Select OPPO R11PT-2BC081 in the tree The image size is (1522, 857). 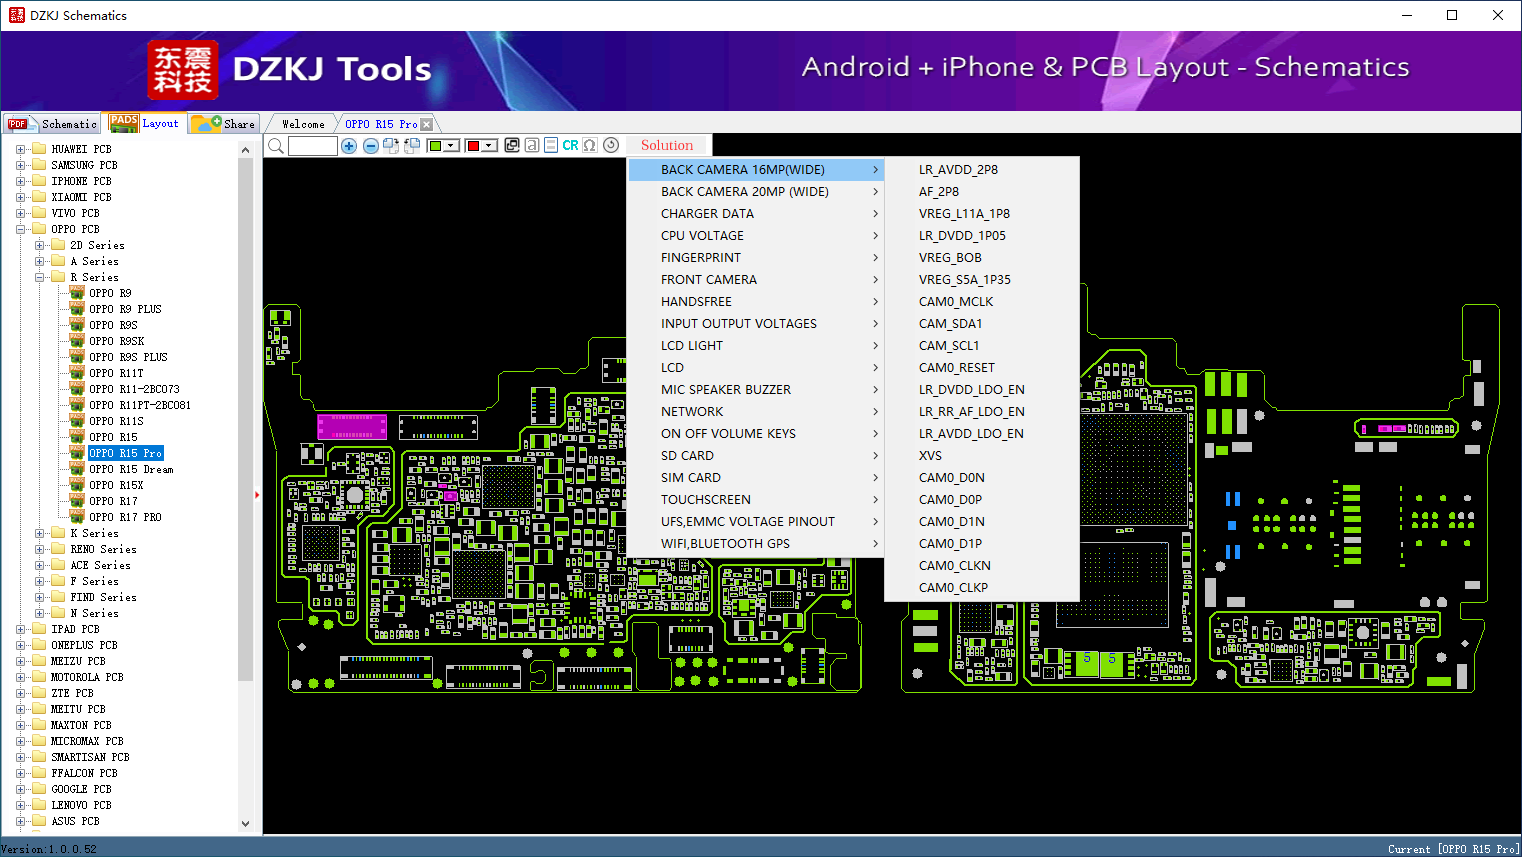coord(140,405)
